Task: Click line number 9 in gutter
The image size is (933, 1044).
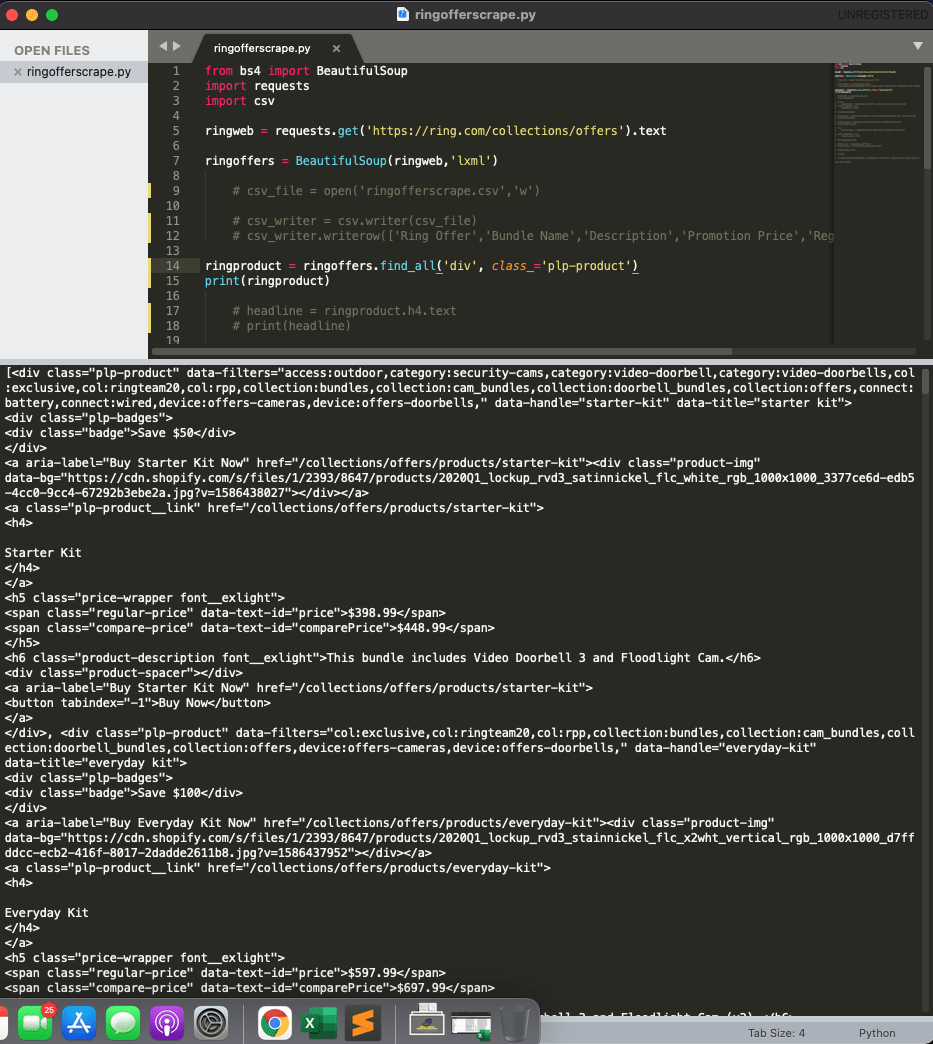Action: pos(176,190)
